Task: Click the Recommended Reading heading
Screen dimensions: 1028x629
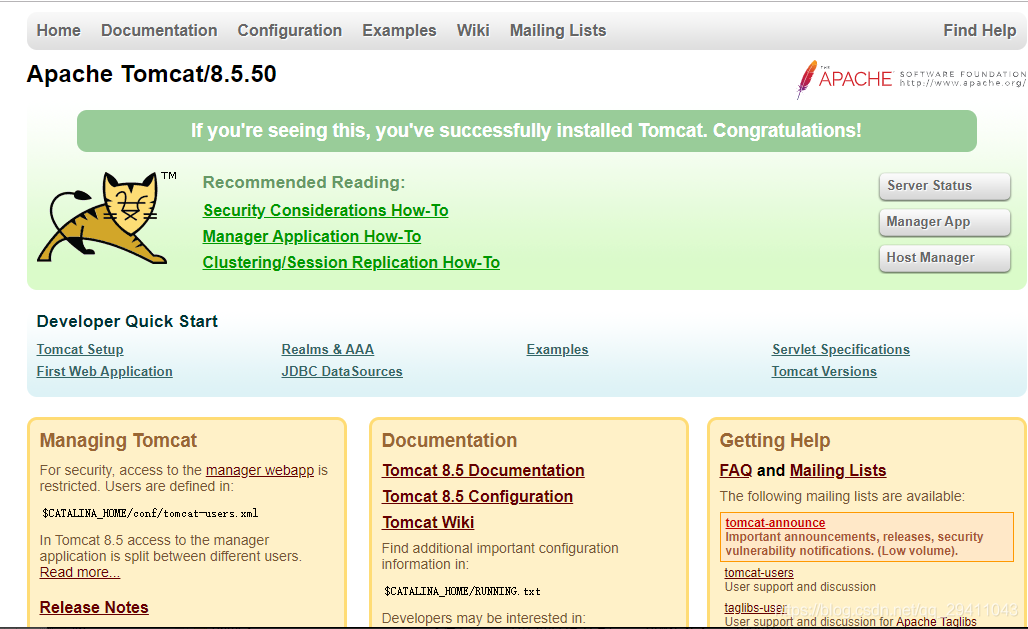Action: (304, 182)
